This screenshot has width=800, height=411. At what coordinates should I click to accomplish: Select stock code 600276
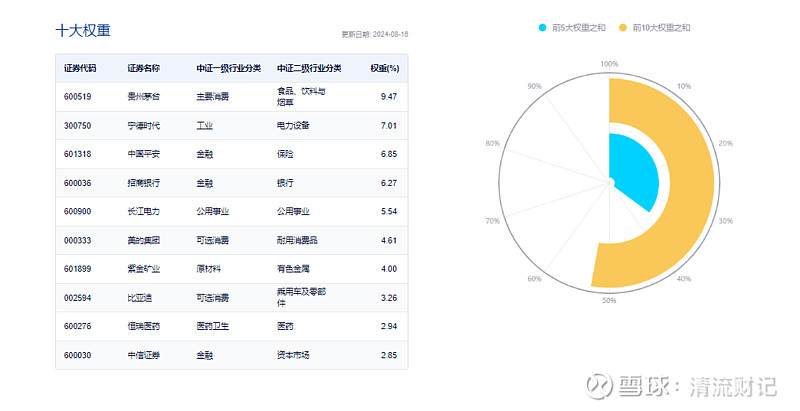point(78,326)
